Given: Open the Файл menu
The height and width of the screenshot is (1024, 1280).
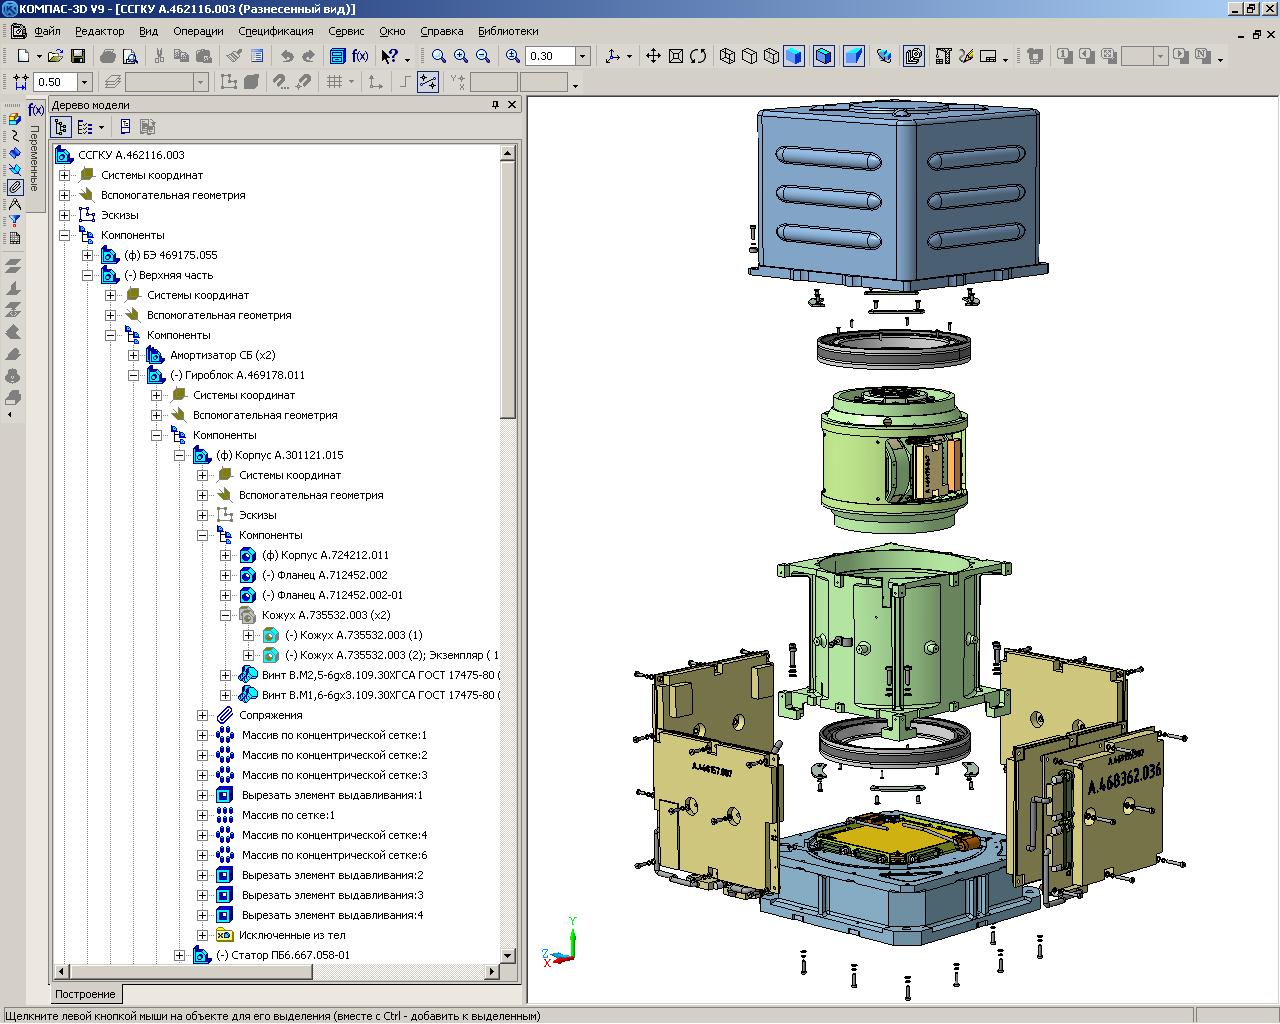Looking at the screenshot, I should (47, 31).
